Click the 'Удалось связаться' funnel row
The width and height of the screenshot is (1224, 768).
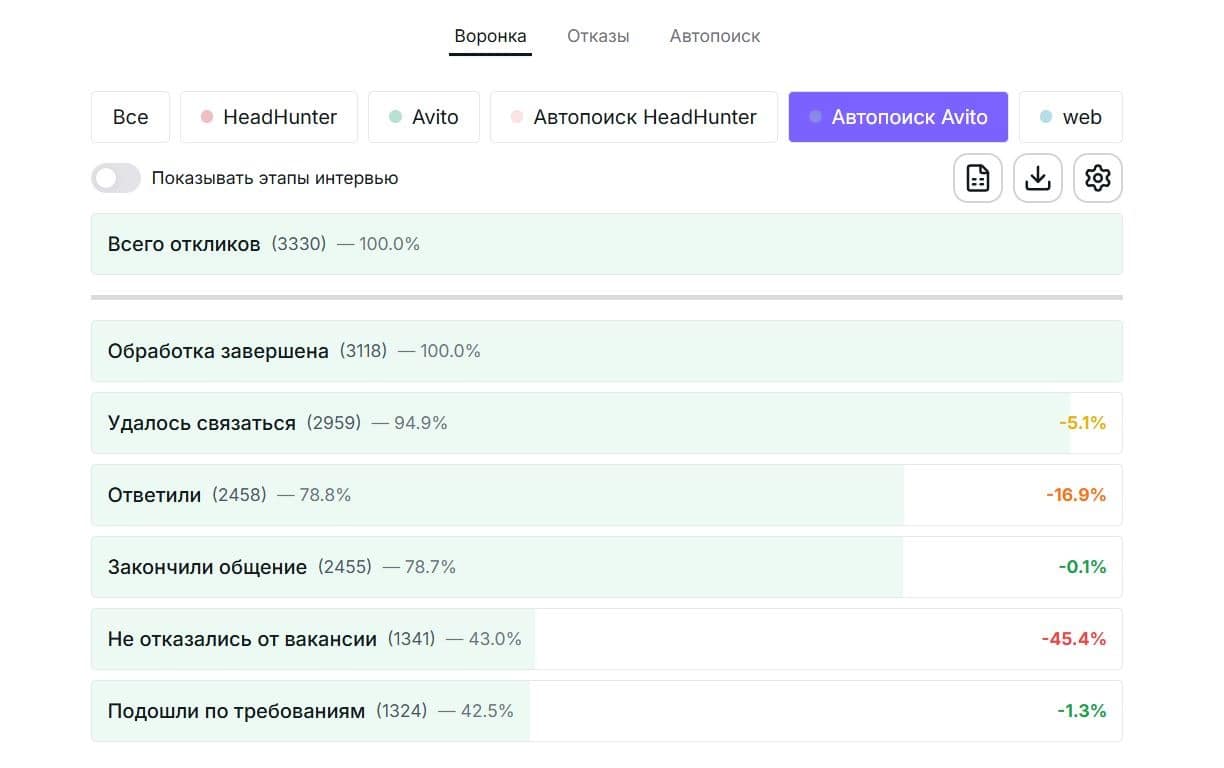coord(606,423)
